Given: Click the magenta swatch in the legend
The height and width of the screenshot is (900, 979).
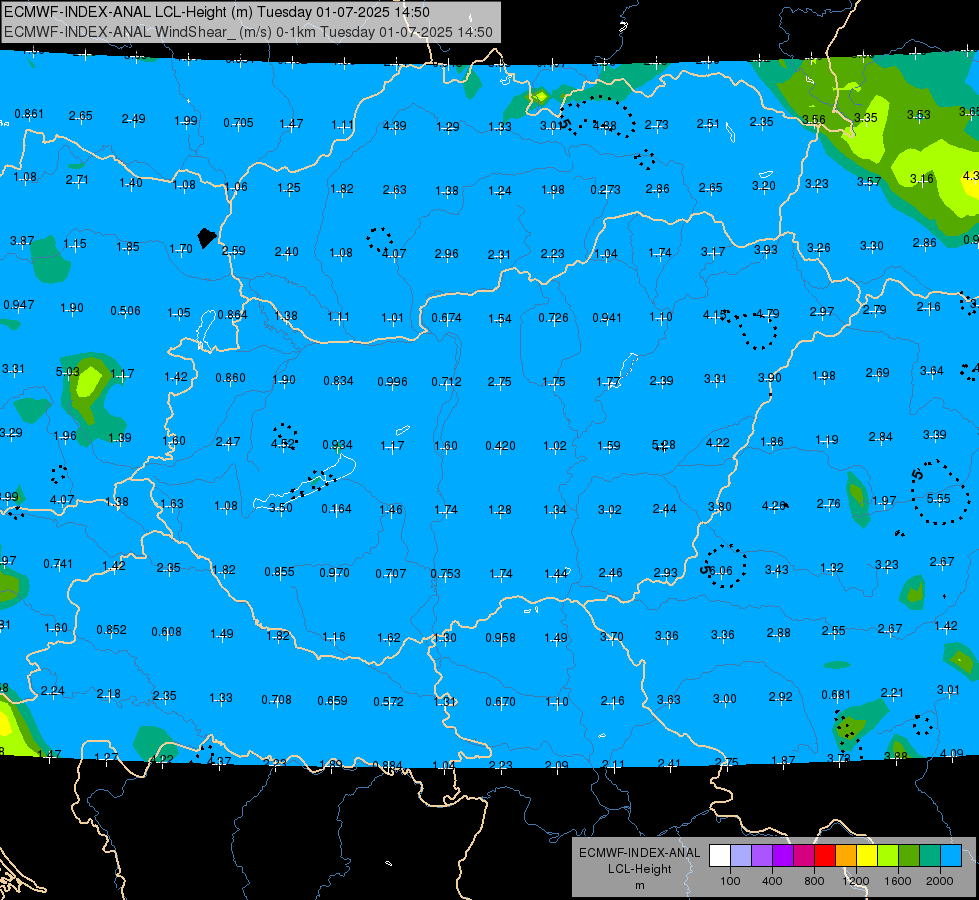Looking at the screenshot, I should [x=804, y=855].
